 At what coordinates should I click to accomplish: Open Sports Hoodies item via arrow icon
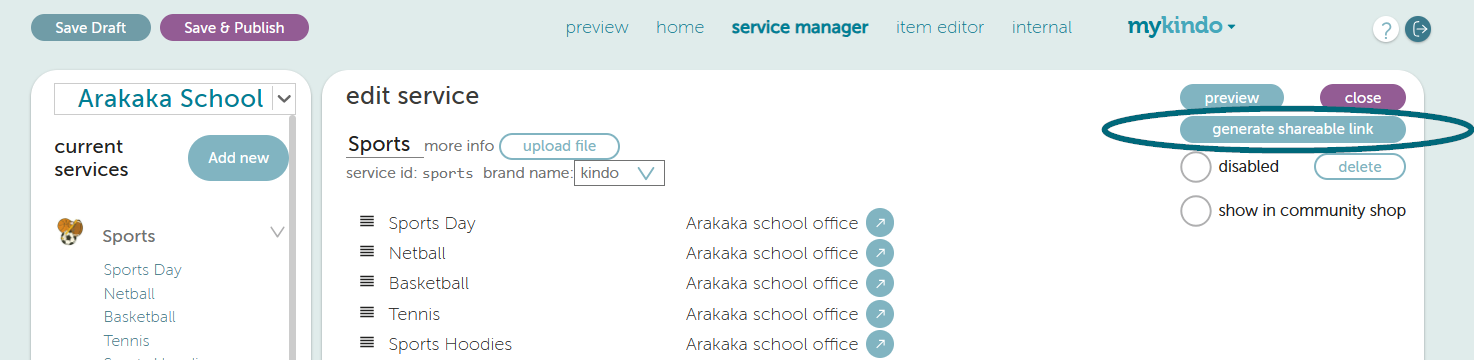click(880, 344)
